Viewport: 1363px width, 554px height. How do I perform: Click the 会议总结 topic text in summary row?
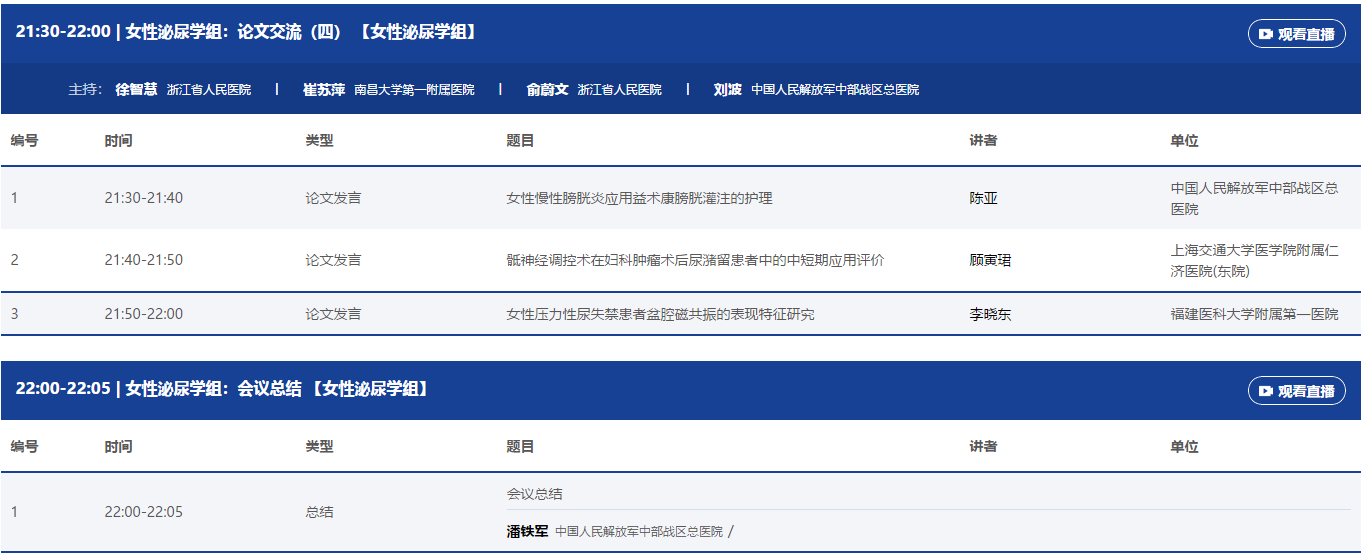[534, 494]
